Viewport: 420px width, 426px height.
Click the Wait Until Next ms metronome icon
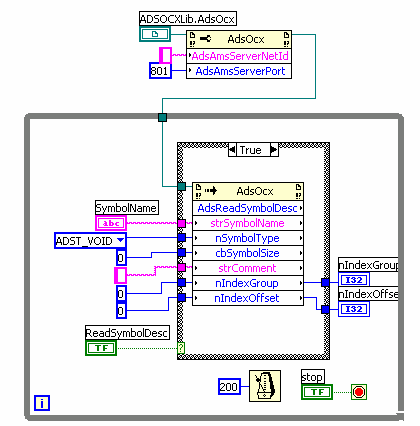pos(265,386)
